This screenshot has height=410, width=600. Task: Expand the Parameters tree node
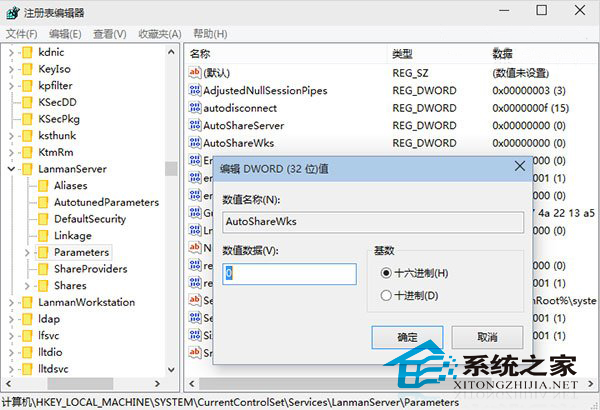pyautogui.click(x=27, y=253)
